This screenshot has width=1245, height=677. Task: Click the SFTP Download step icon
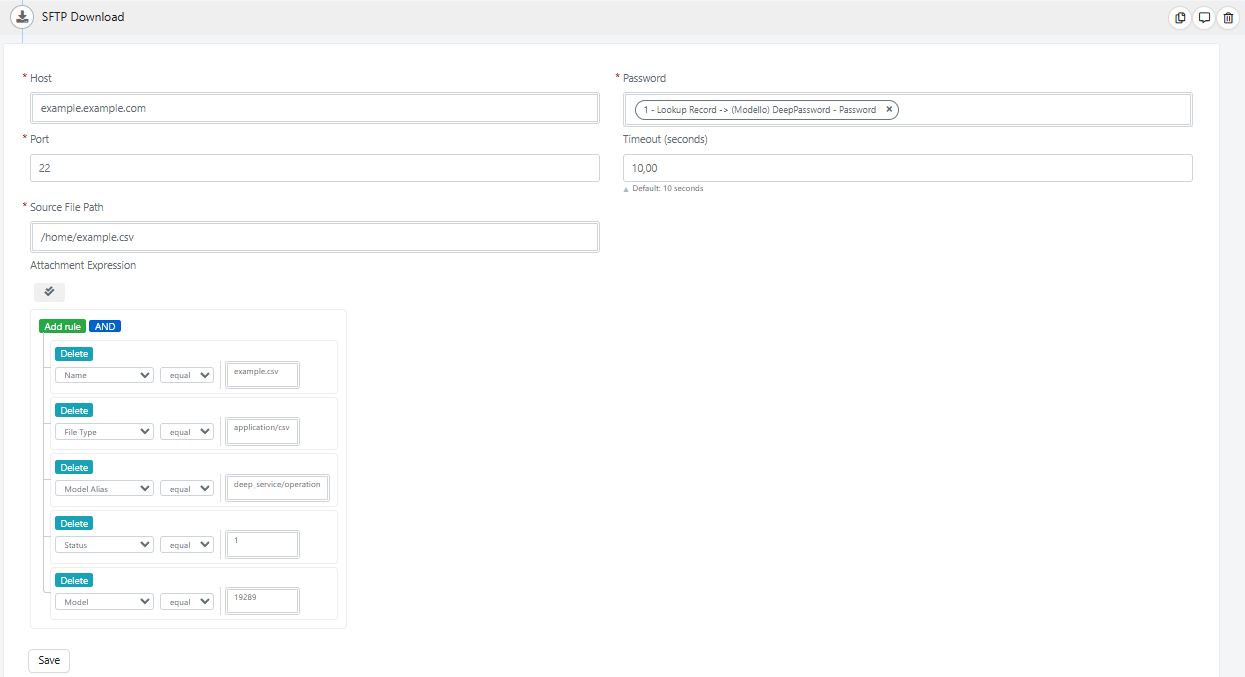point(22,17)
